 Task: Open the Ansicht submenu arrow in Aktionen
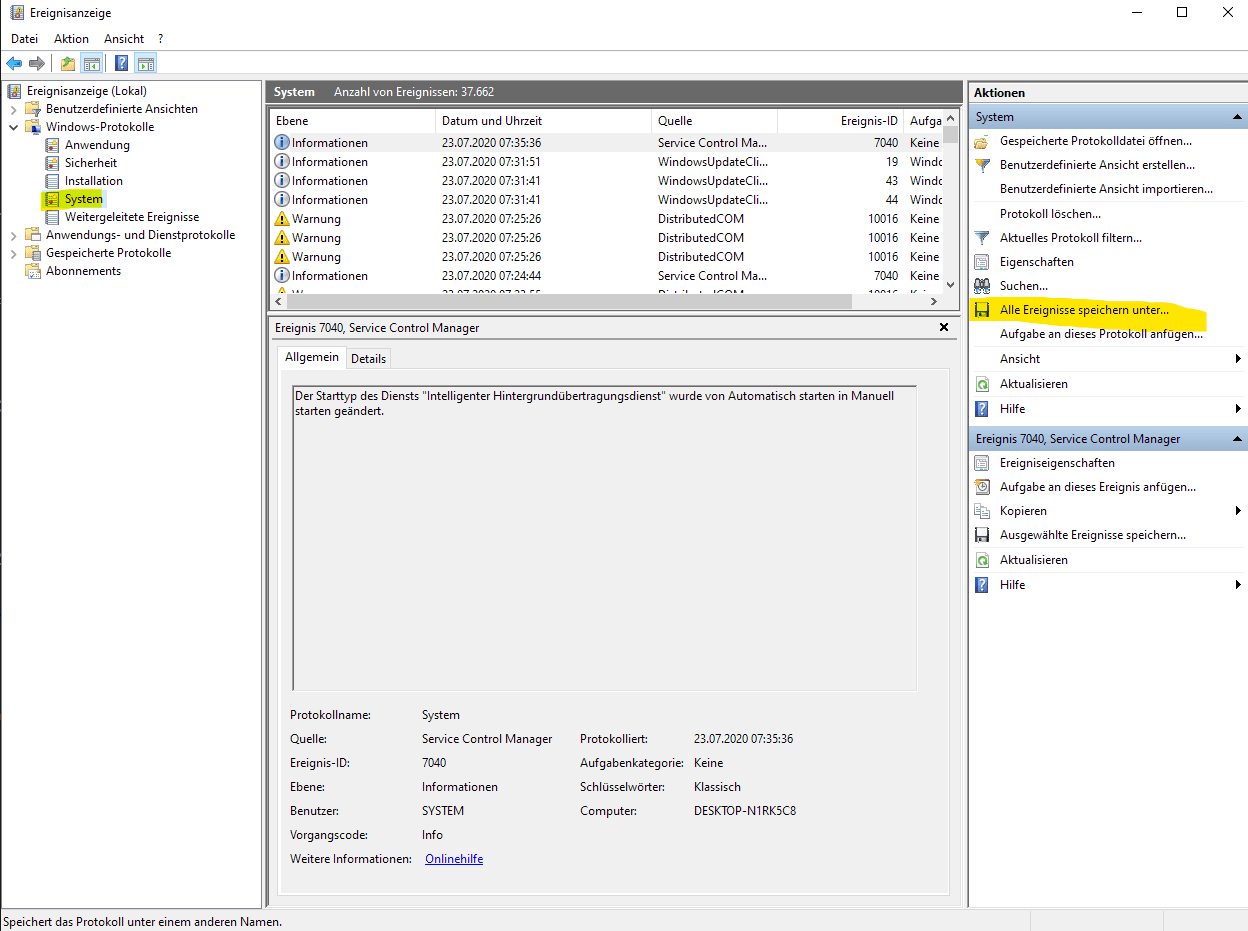(x=1238, y=359)
